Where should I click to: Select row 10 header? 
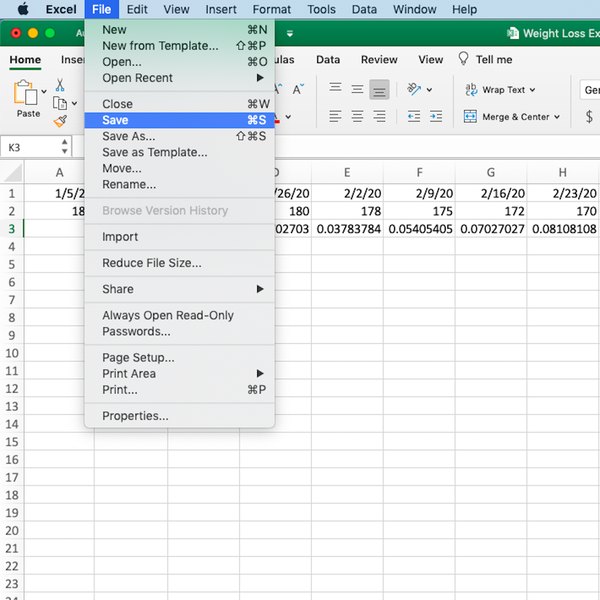pyautogui.click(x=12, y=353)
